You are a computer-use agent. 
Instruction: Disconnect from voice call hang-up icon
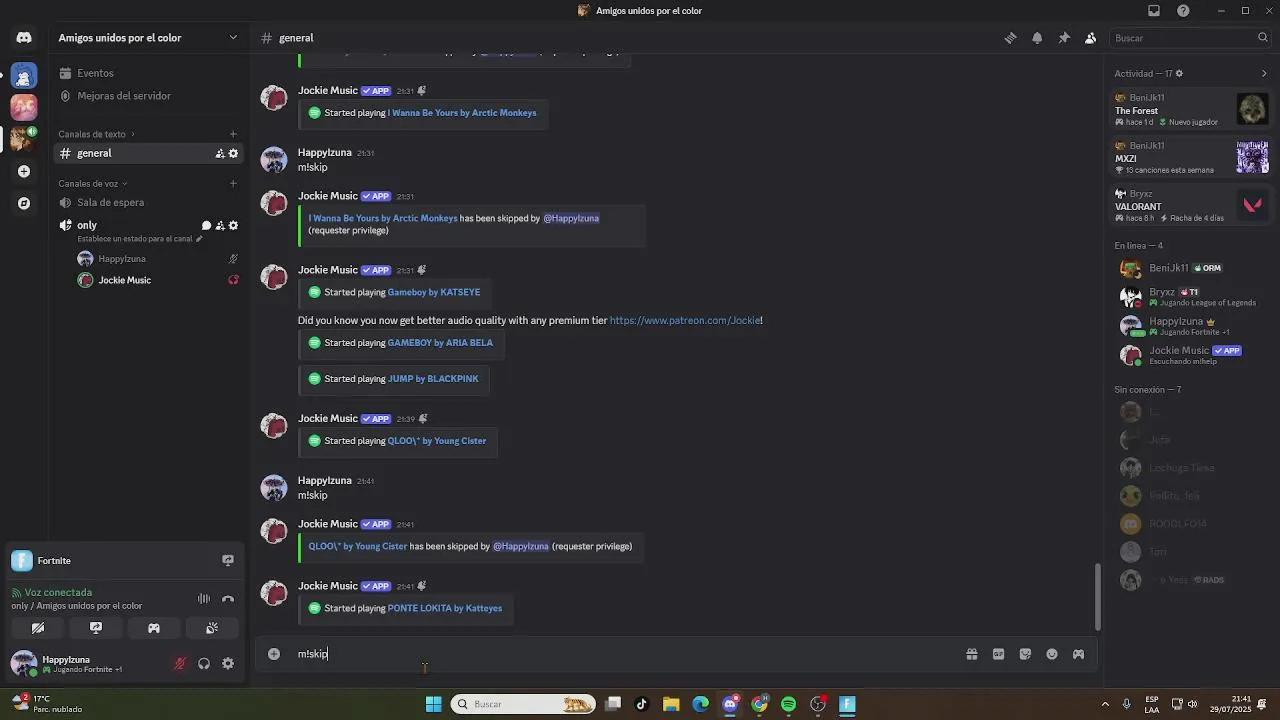point(228,599)
